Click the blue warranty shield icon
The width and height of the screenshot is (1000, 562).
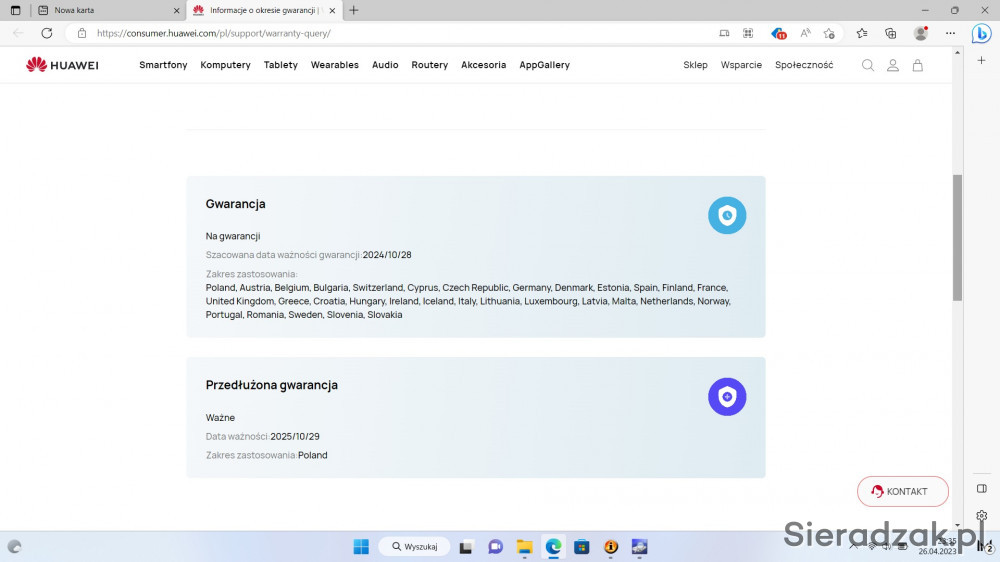(x=727, y=216)
